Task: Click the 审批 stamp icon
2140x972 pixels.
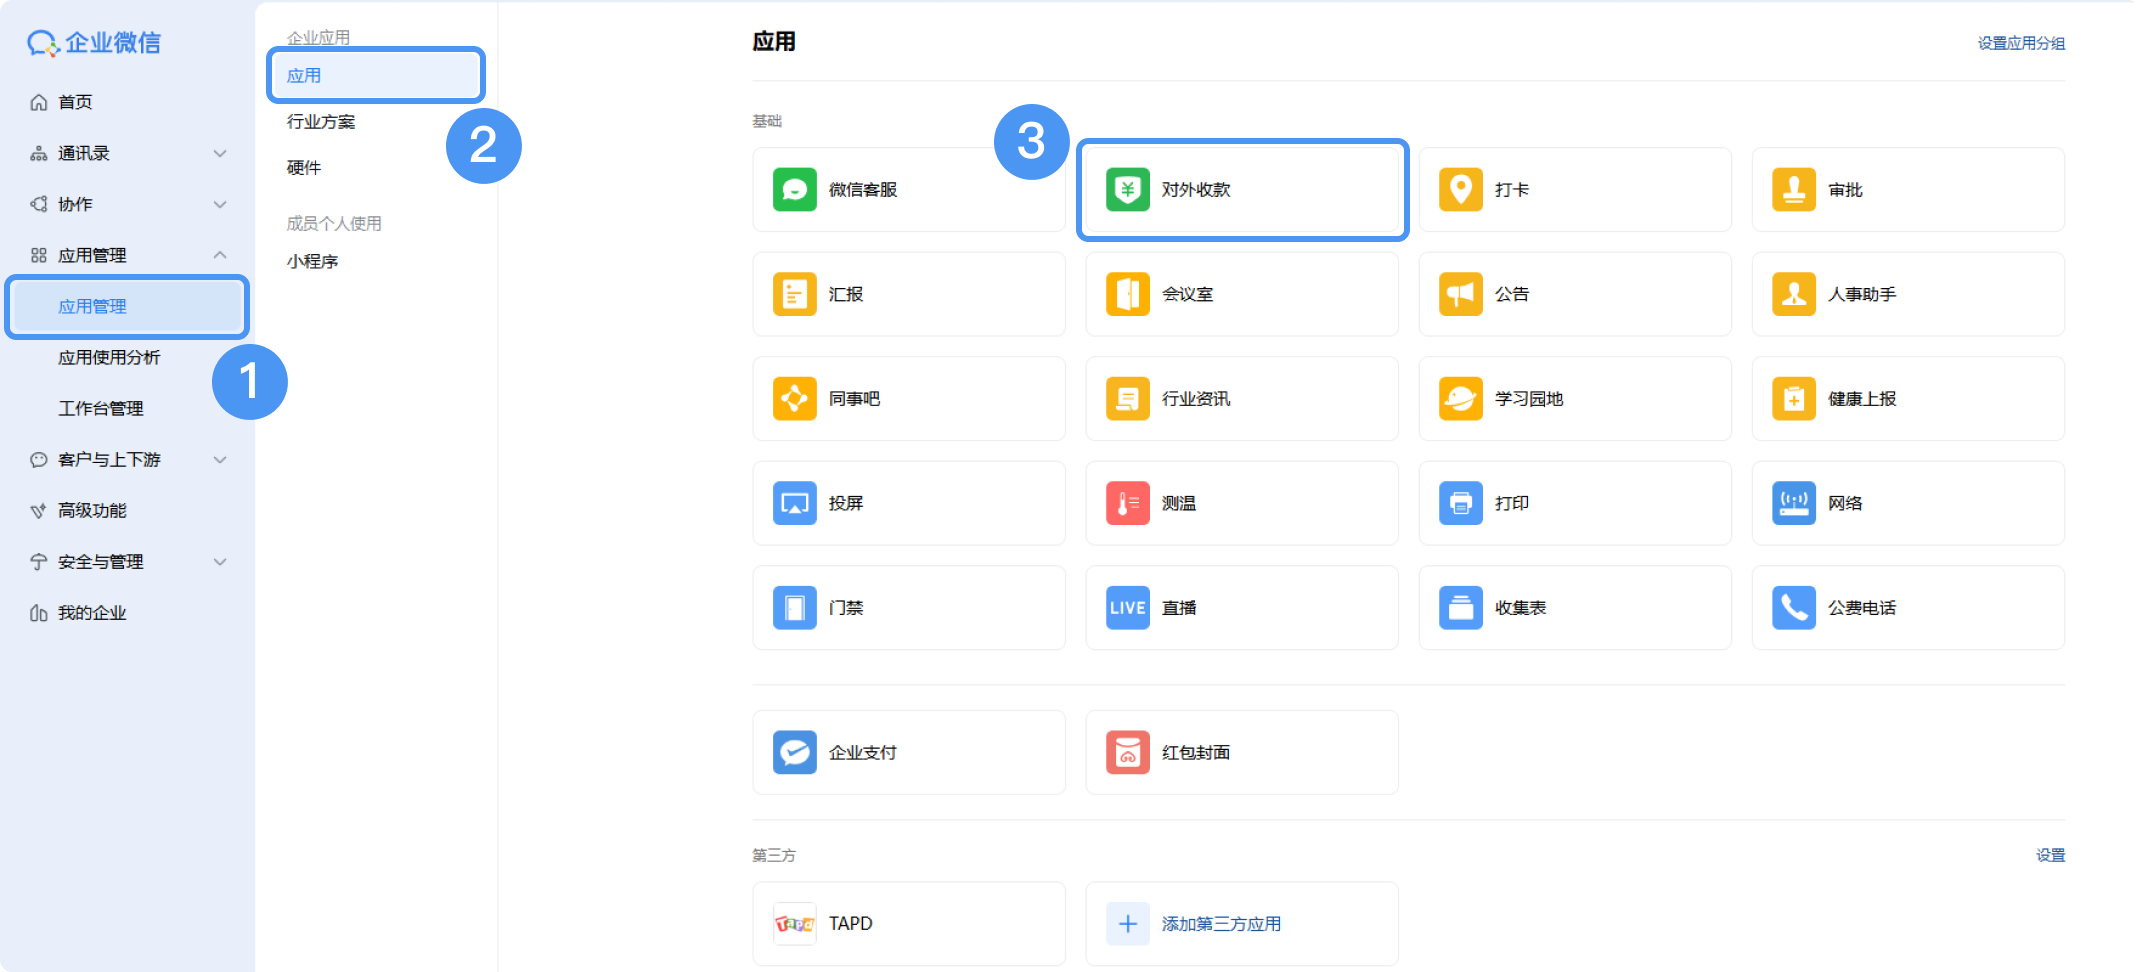Action: click(1793, 190)
